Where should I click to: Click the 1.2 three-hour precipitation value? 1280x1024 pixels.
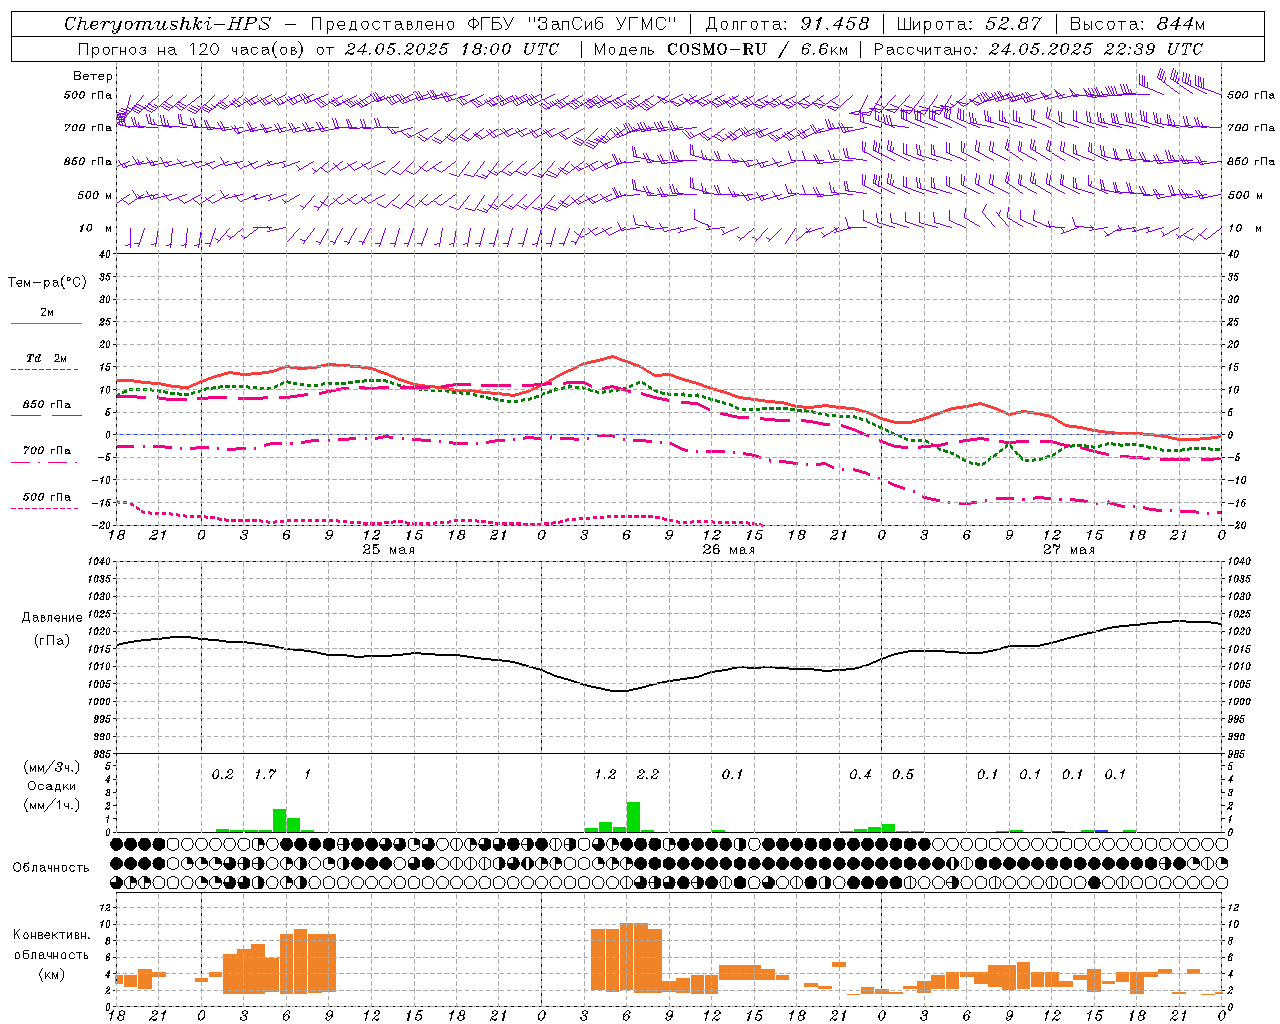pyautogui.click(x=605, y=774)
